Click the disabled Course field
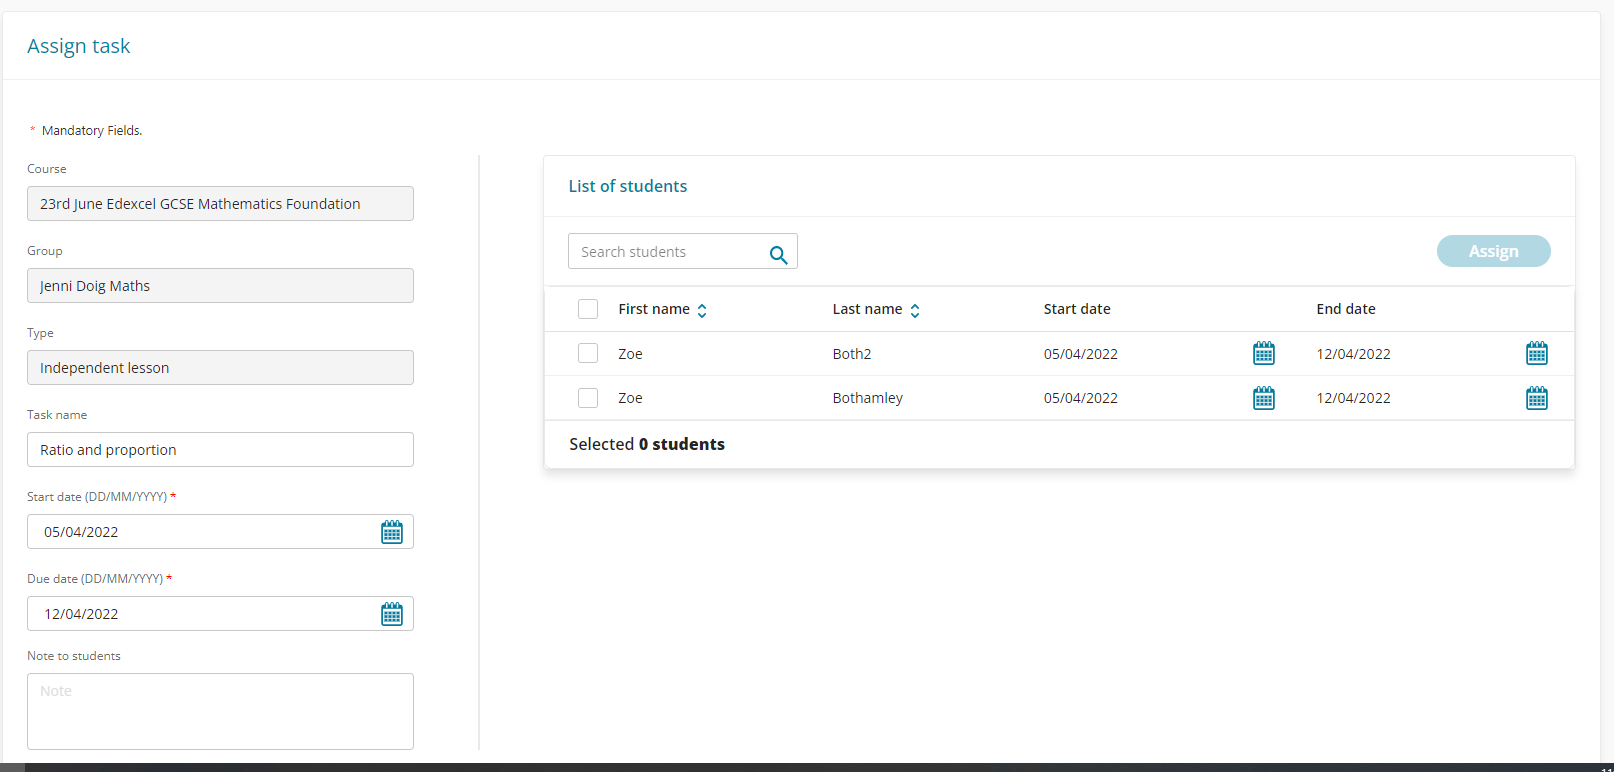1614x772 pixels. tap(220, 204)
